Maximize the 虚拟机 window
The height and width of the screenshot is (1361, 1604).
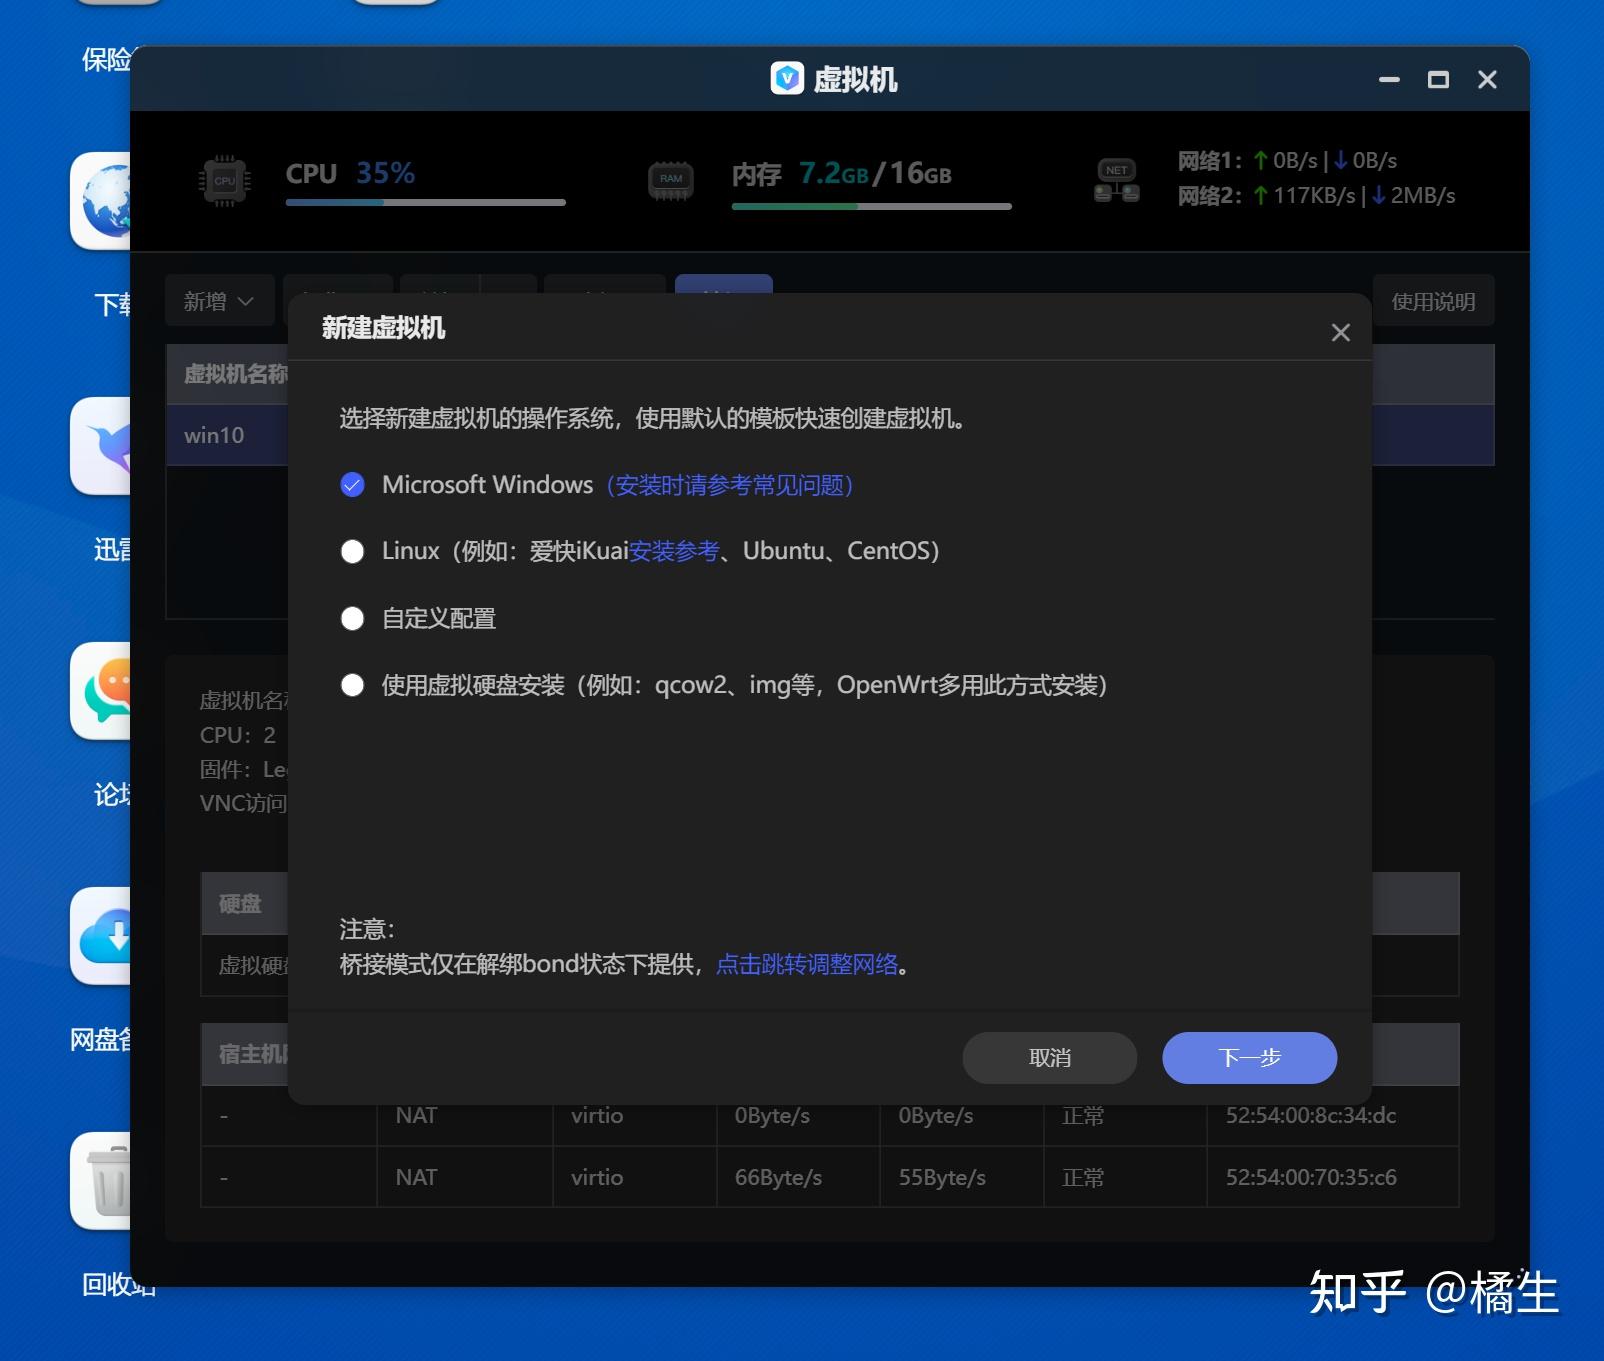tap(1438, 80)
